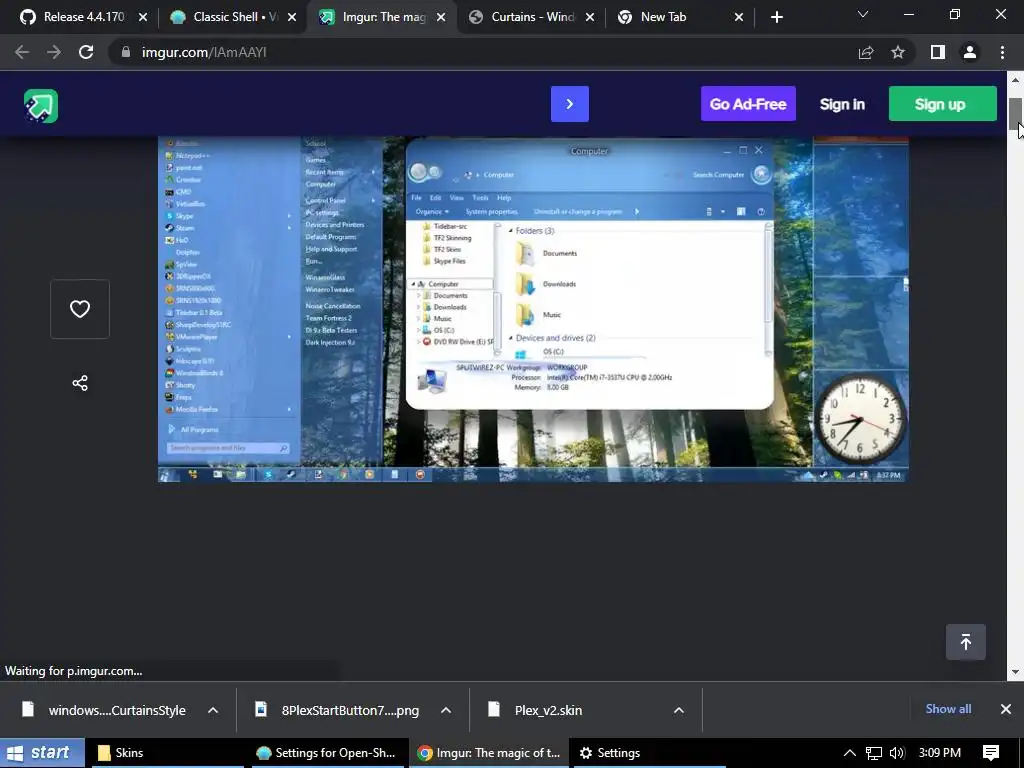Reload the page

click(86, 52)
